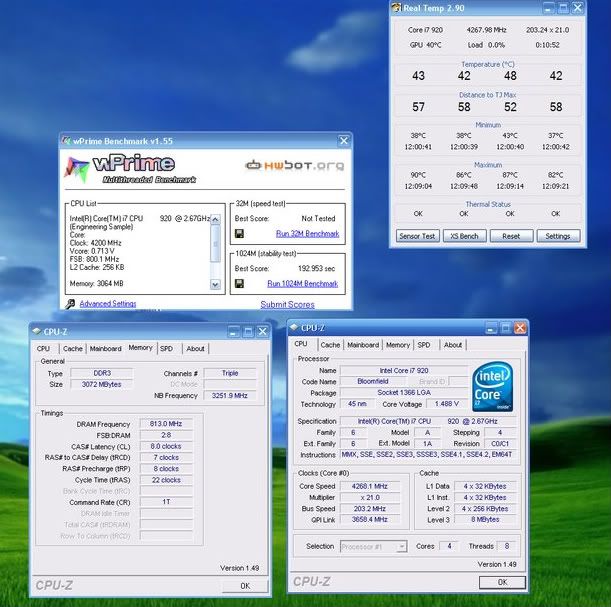Minimize the Real Temp window

[x=549, y=8]
